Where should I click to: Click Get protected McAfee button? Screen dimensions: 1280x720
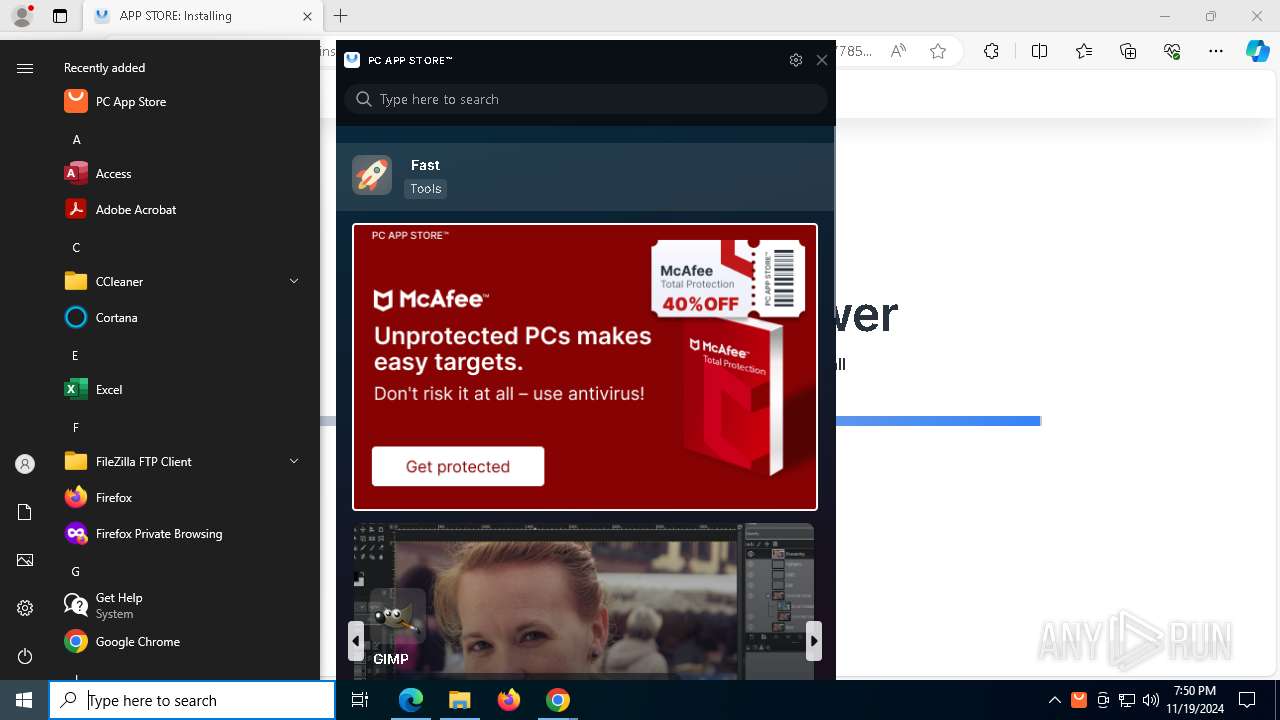[458, 466]
